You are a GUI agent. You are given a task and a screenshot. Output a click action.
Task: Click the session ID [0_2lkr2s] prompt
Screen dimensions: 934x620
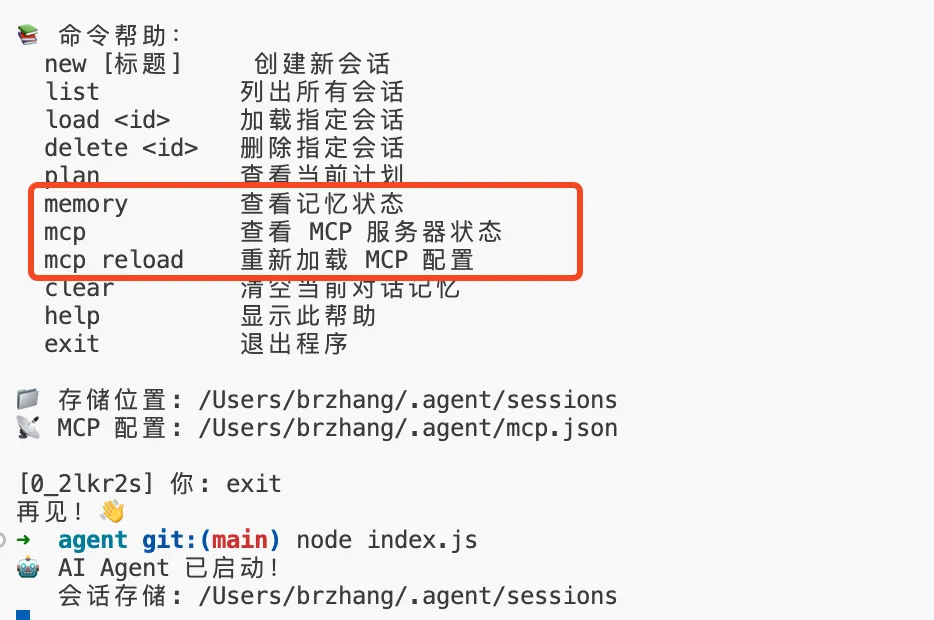pos(86,484)
